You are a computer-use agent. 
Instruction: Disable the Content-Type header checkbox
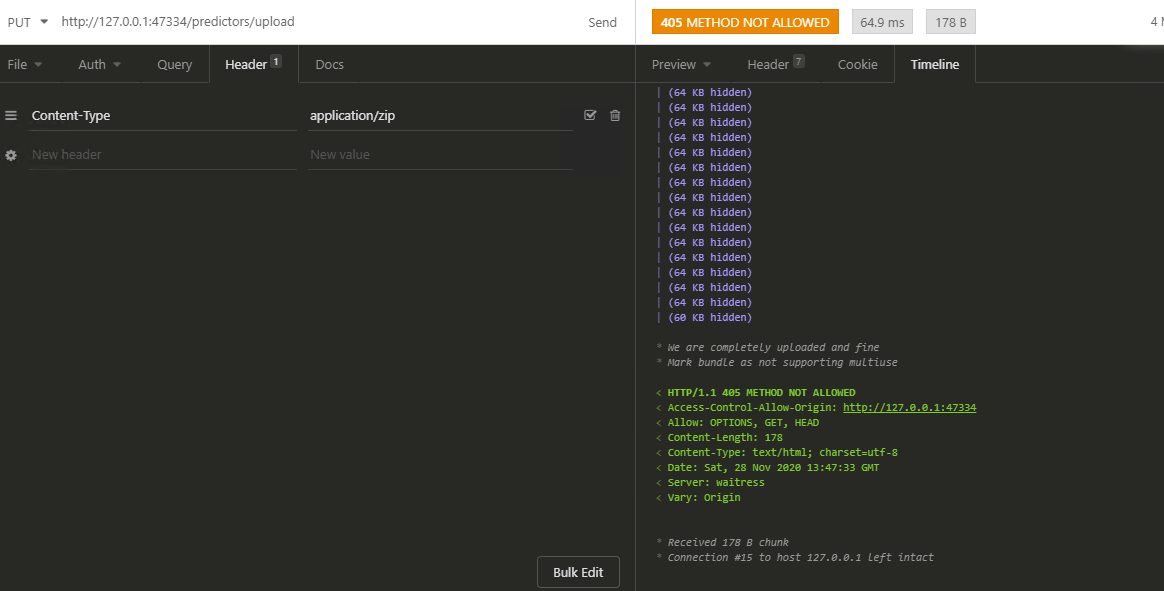pos(590,115)
